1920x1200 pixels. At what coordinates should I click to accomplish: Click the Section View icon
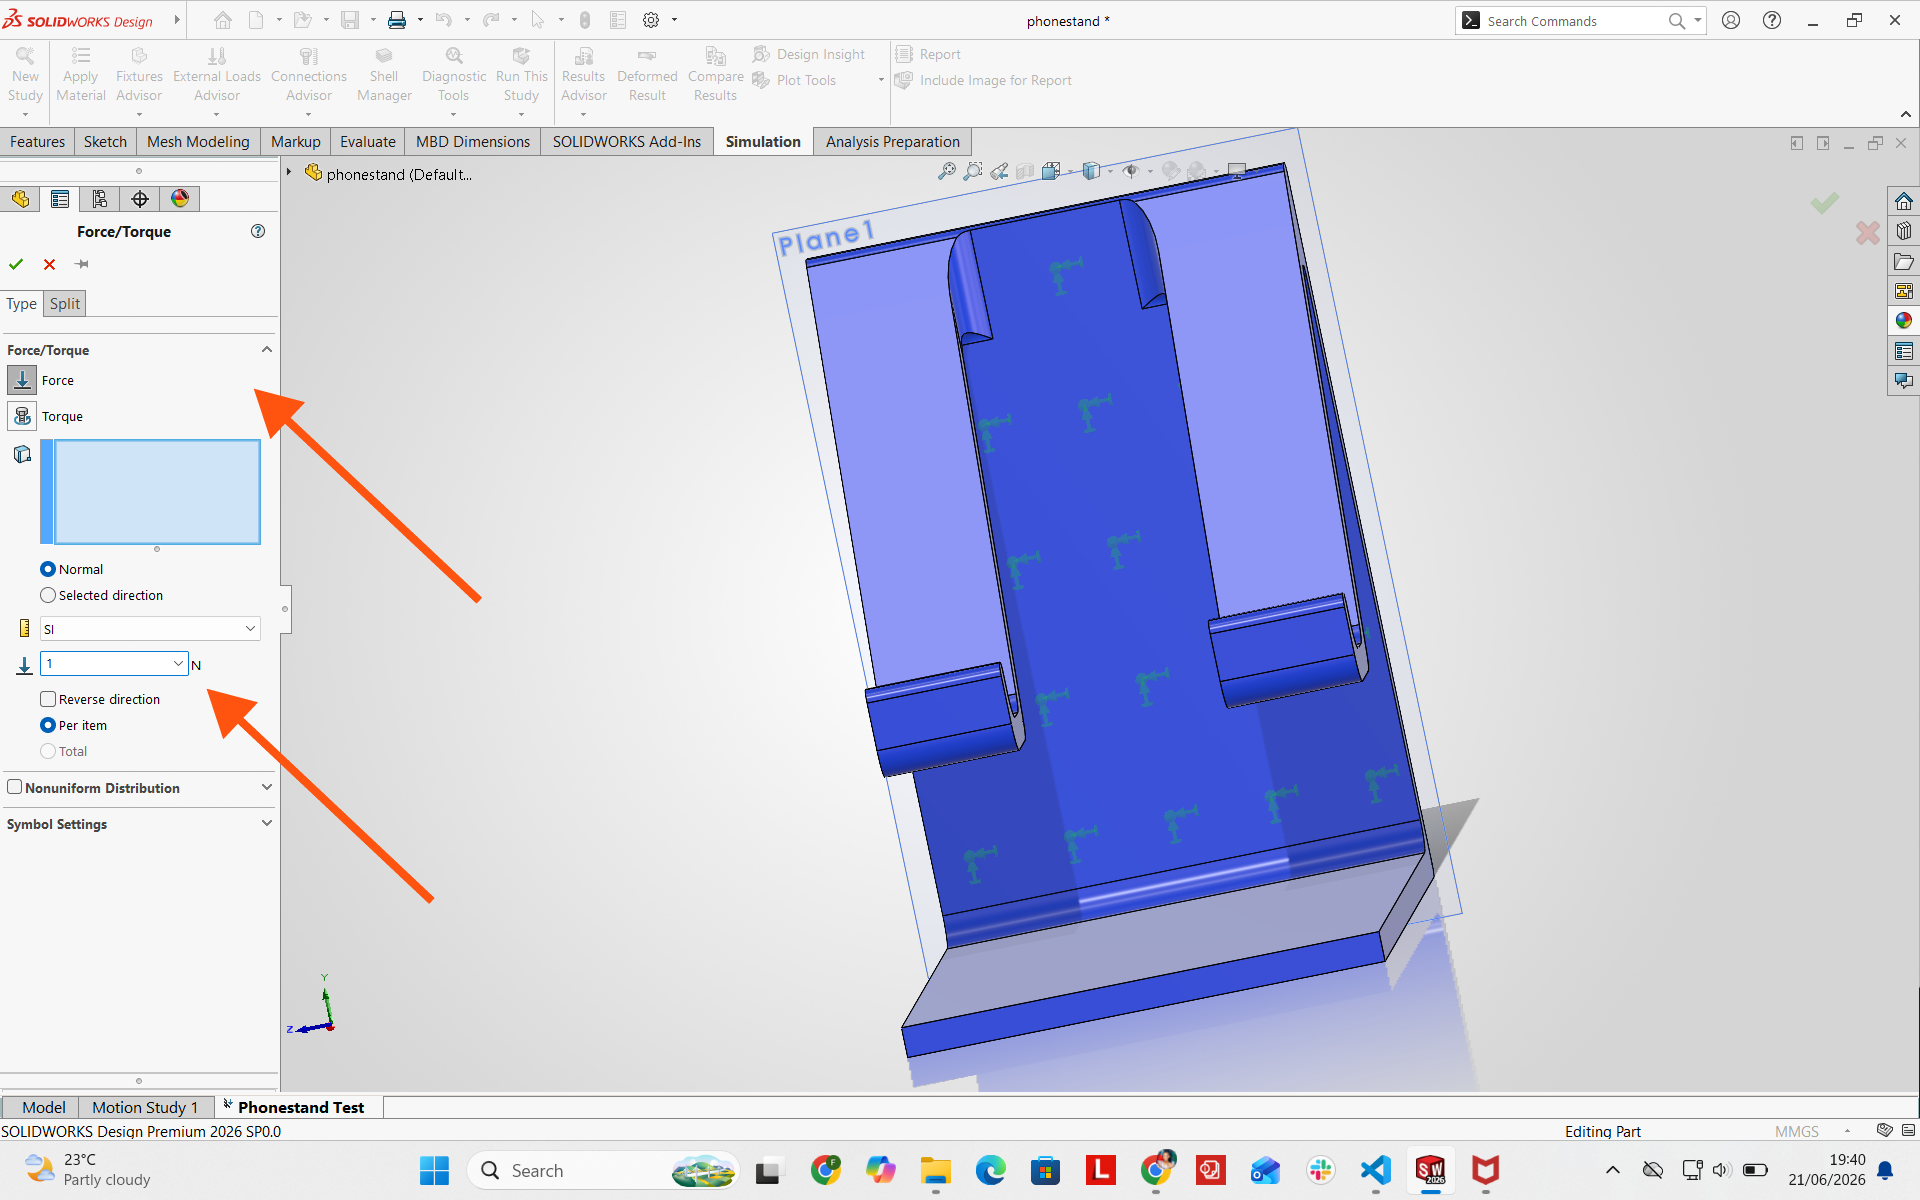[1025, 171]
